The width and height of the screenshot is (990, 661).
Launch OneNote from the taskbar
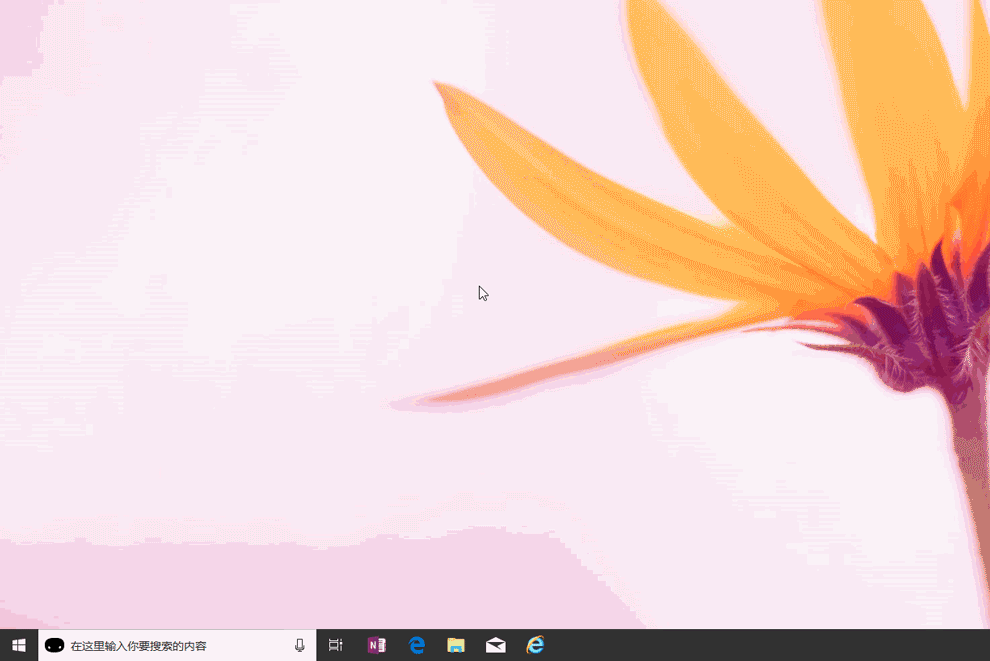[x=375, y=645]
